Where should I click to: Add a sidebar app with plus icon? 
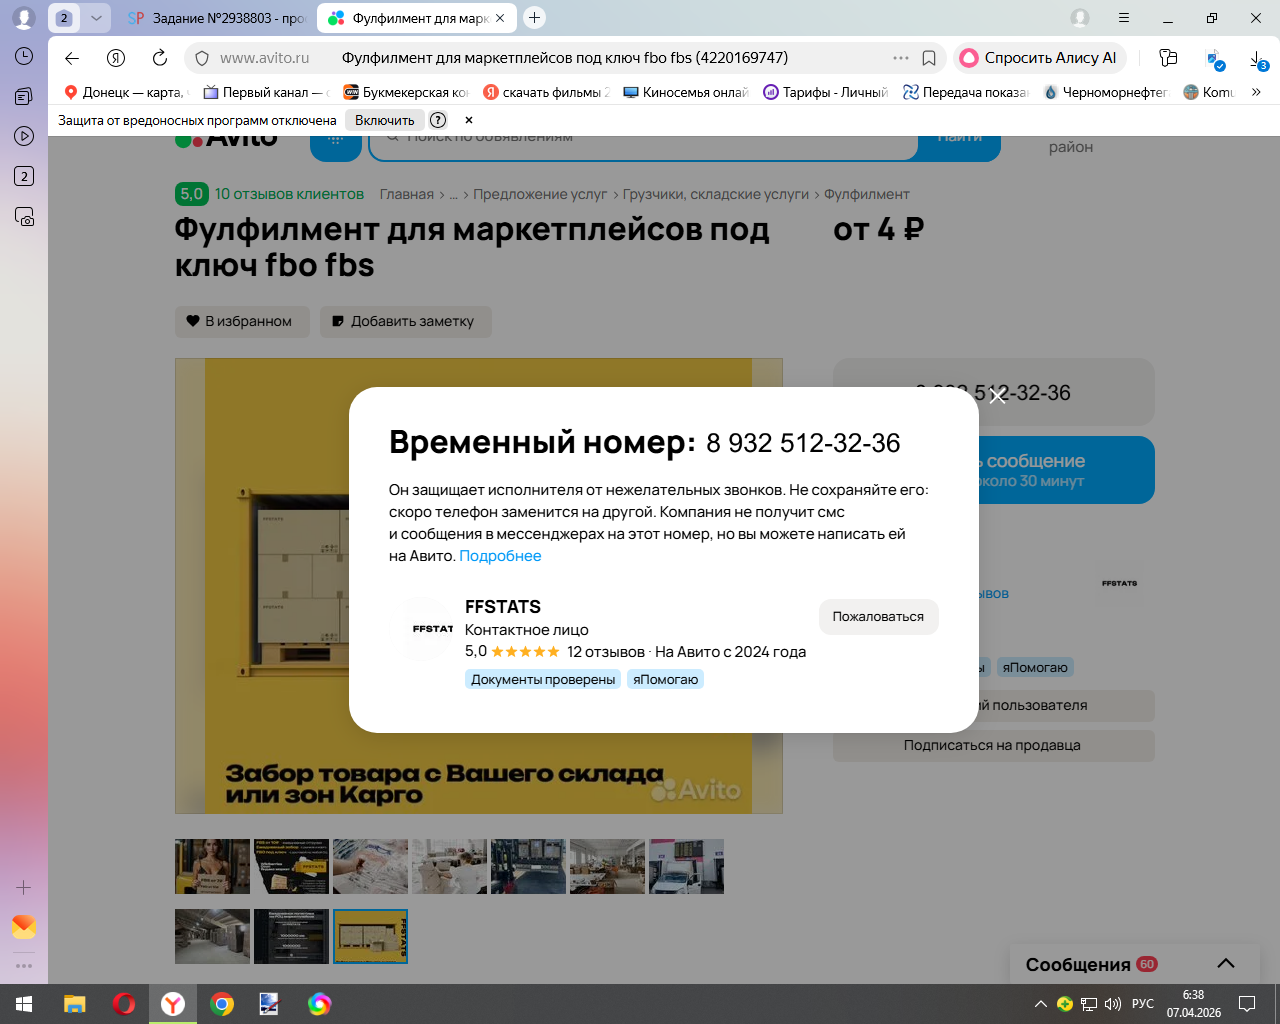[24, 887]
